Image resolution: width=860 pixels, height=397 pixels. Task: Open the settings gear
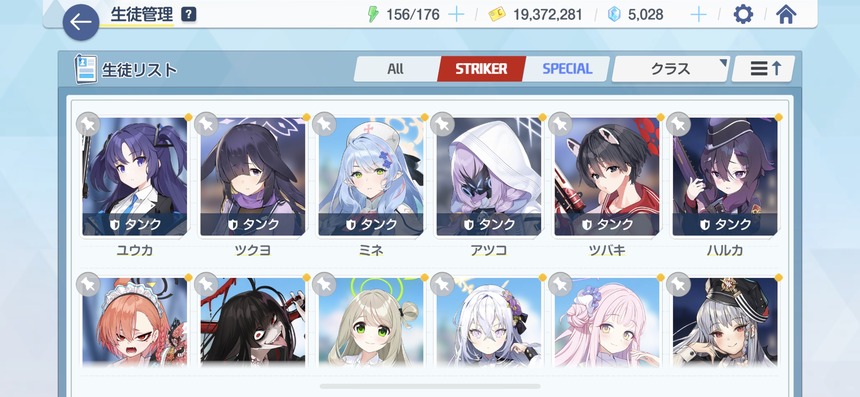tap(743, 14)
